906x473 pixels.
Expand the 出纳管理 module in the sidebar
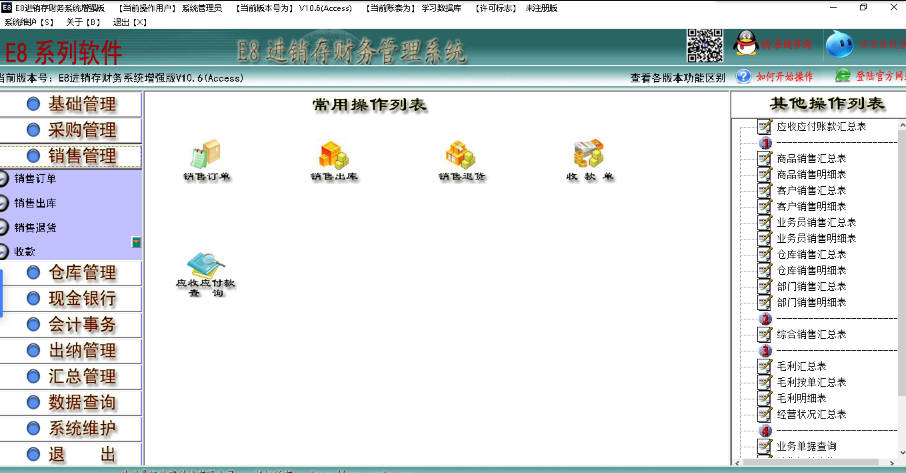click(x=70, y=351)
